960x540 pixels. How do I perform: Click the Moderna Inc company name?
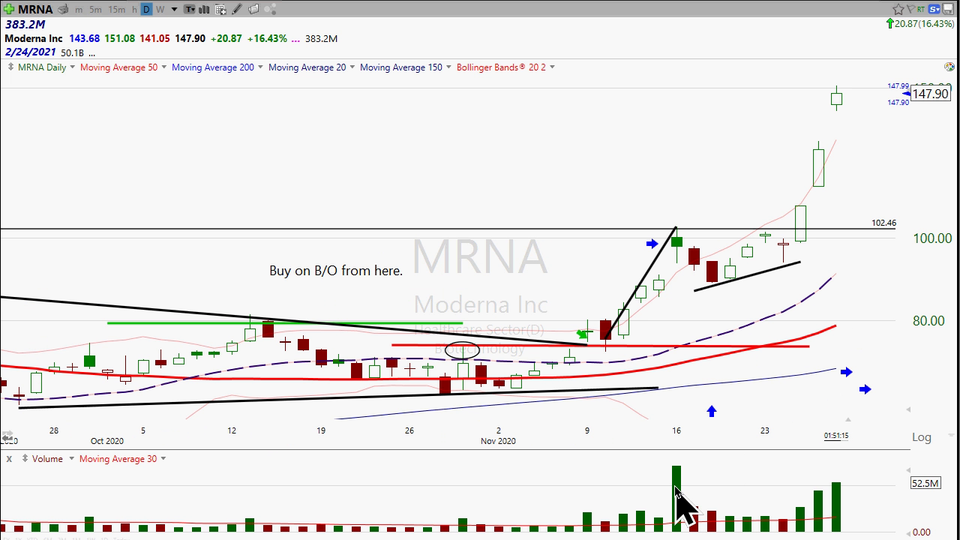tap(34, 38)
